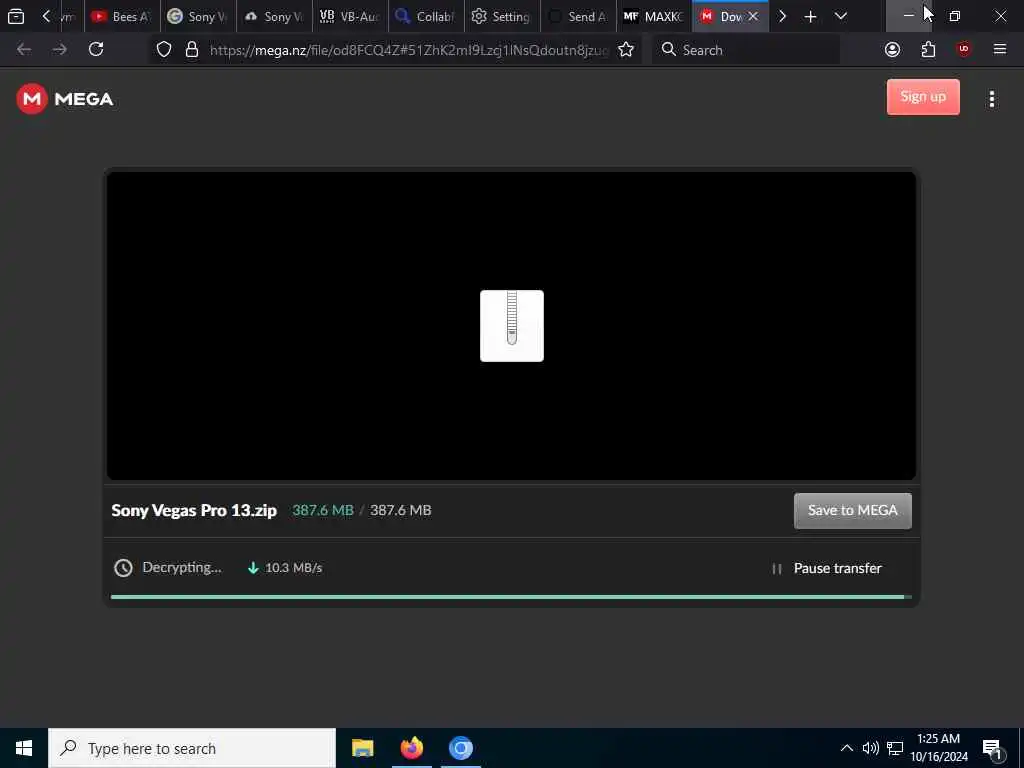Go back to previous page

[x=24, y=49]
